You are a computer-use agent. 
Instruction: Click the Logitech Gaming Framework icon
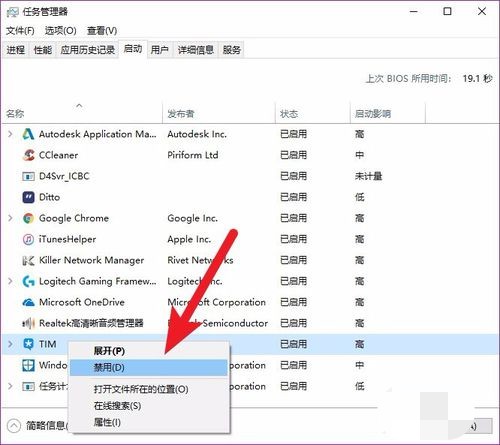pos(28,281)
